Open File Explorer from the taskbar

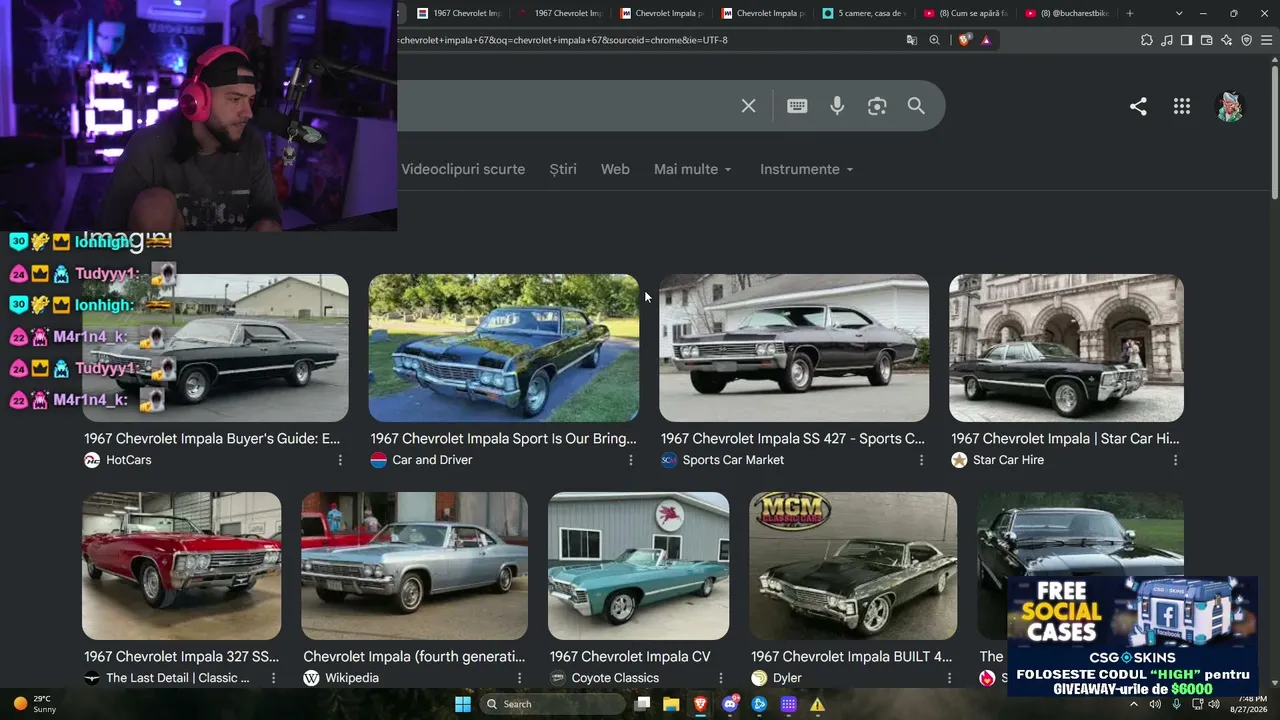[x=671, y=704]
